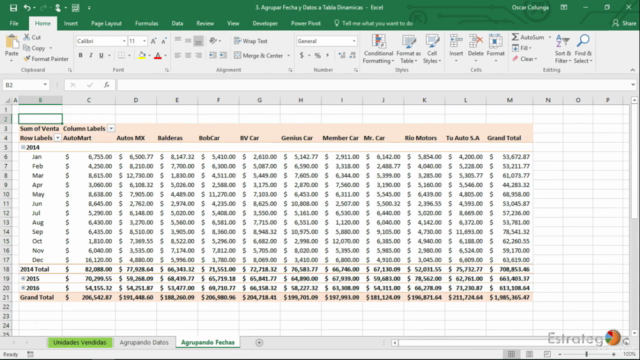Select Align Right
The width and height of the screenshot is (640, 360).
198,56
